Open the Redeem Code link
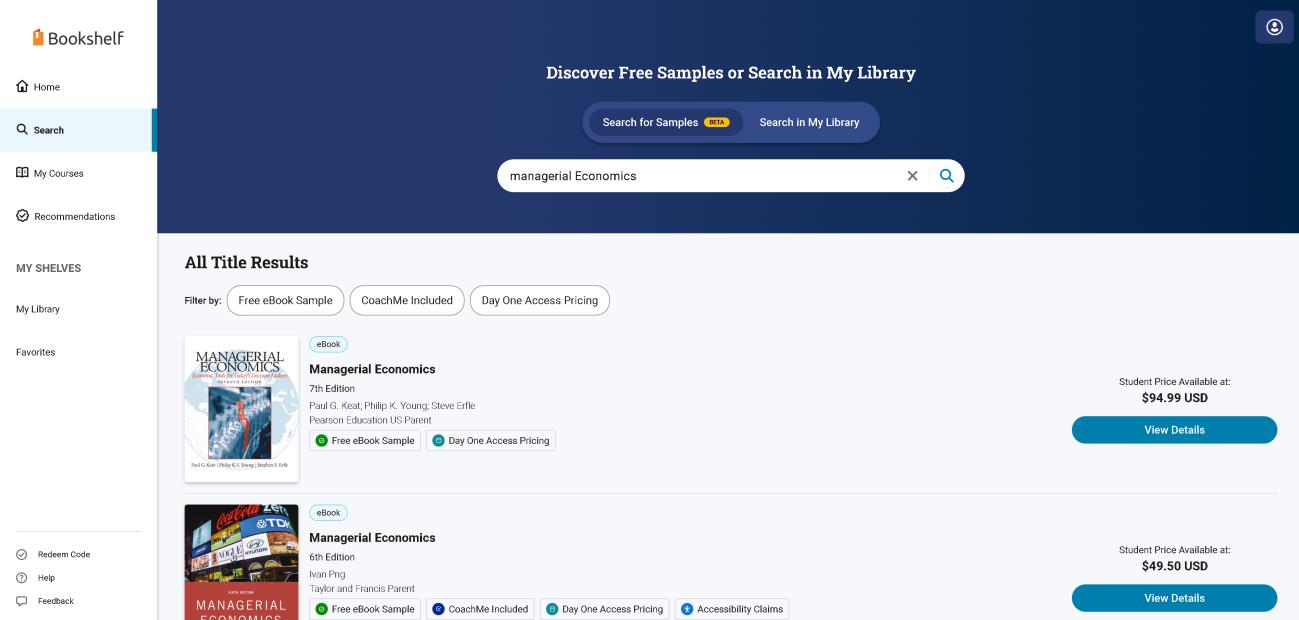 64,554
